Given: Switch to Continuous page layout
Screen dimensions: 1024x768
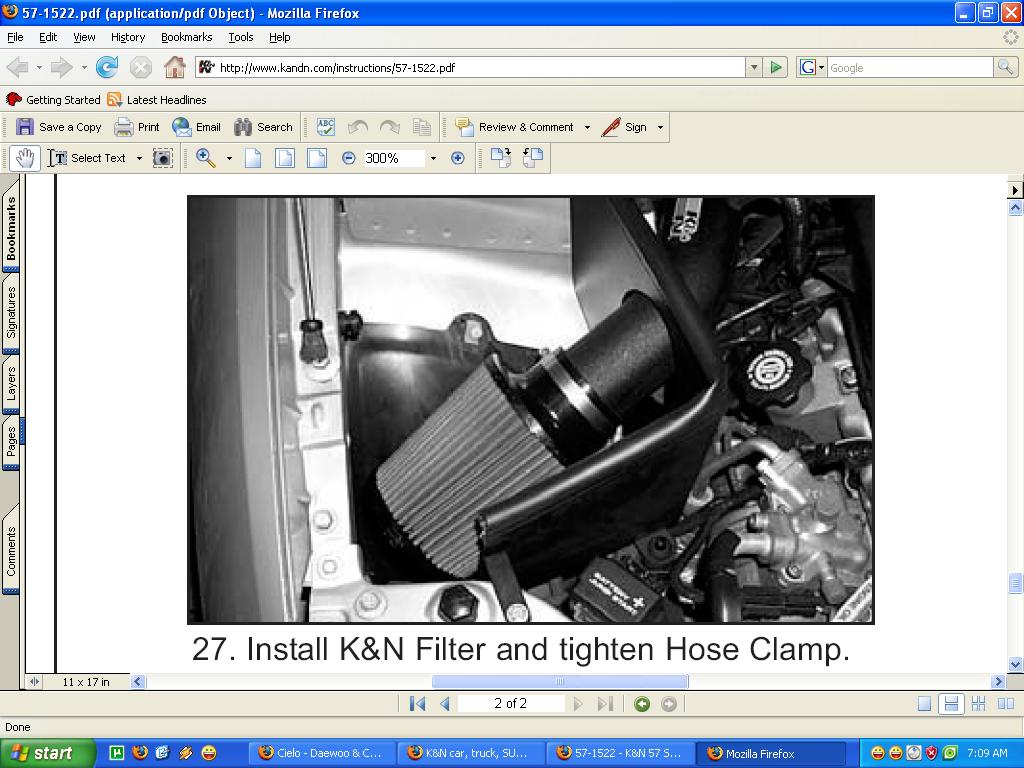Looking at the screenshot, I should (x=951, y=704).
